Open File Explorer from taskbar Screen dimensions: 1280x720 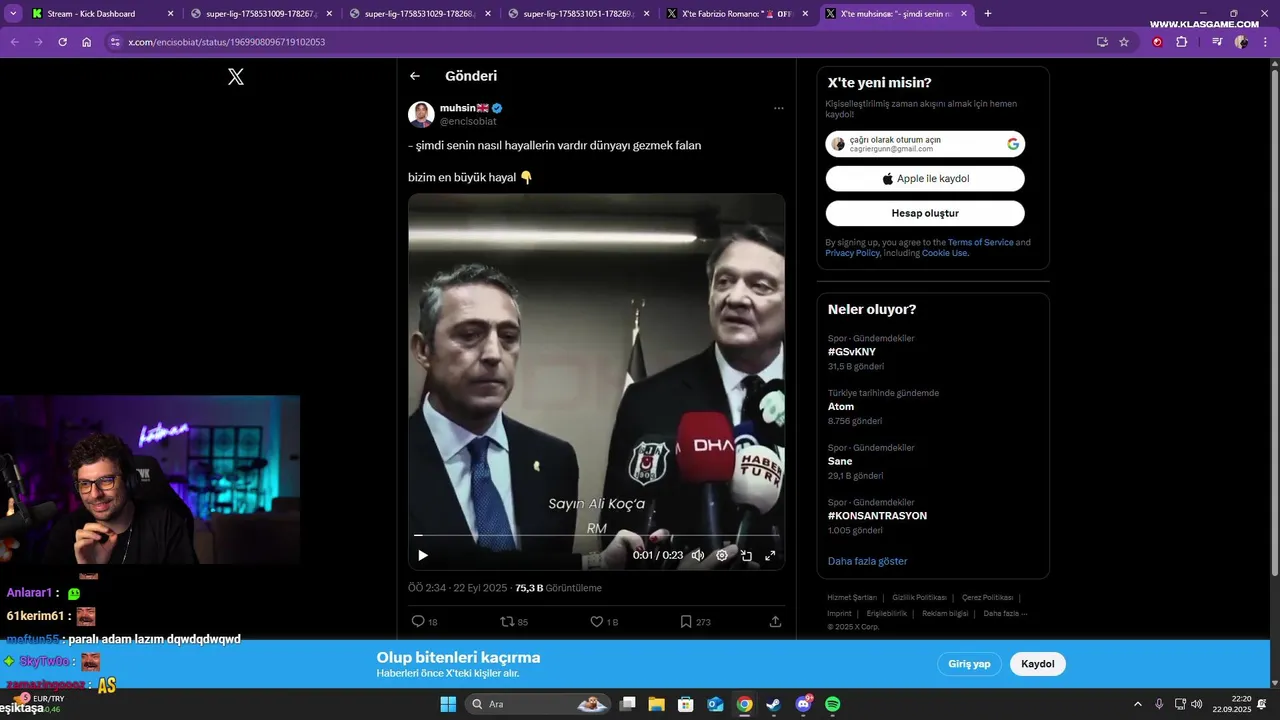pos(657,704)
